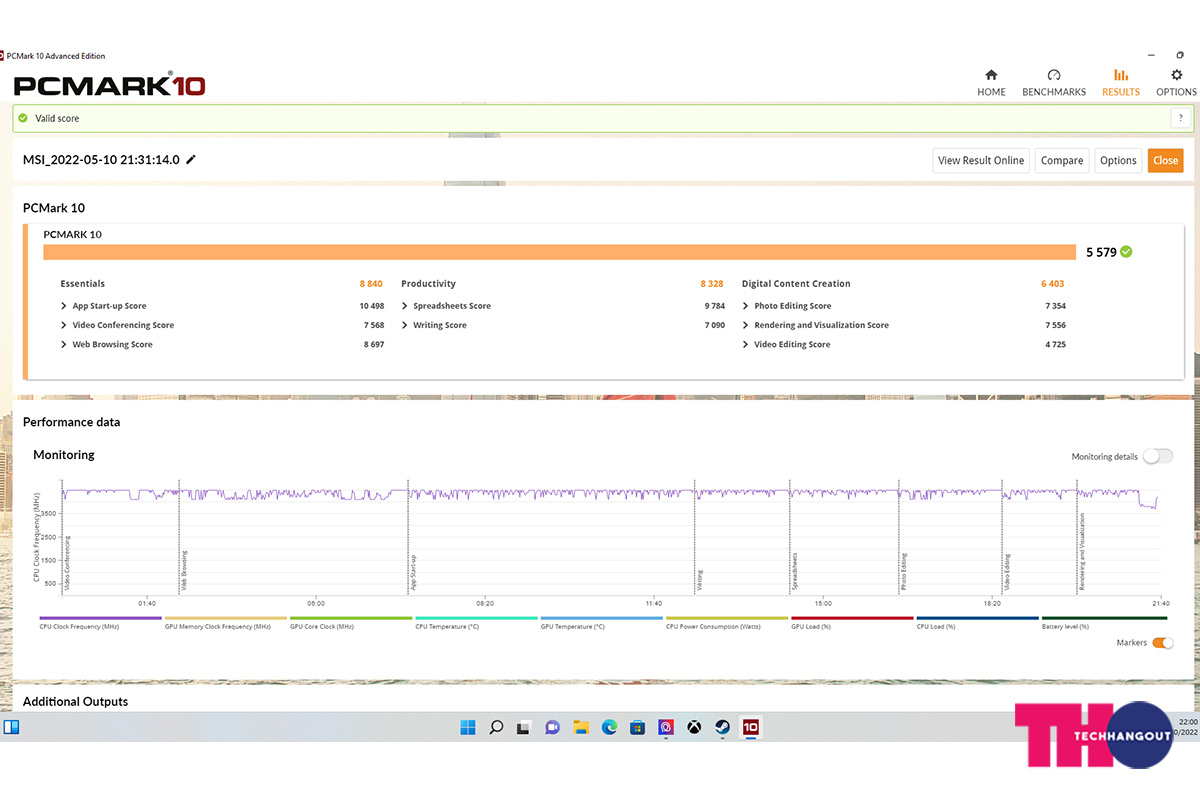Viewport: 1200px width, 801px height.
Task: Expand App Start-up Score row
Action: click(64, 306)
